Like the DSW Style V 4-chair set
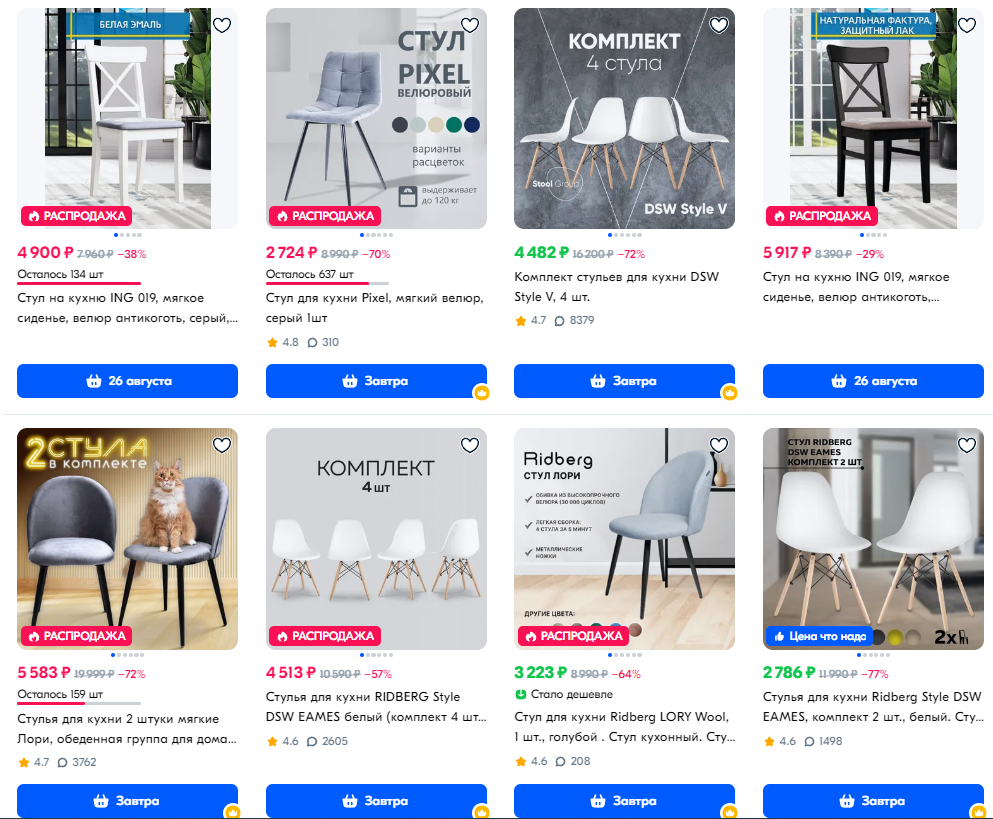The width and height of the screenshot is (993, 819). (x=718, y=25)
